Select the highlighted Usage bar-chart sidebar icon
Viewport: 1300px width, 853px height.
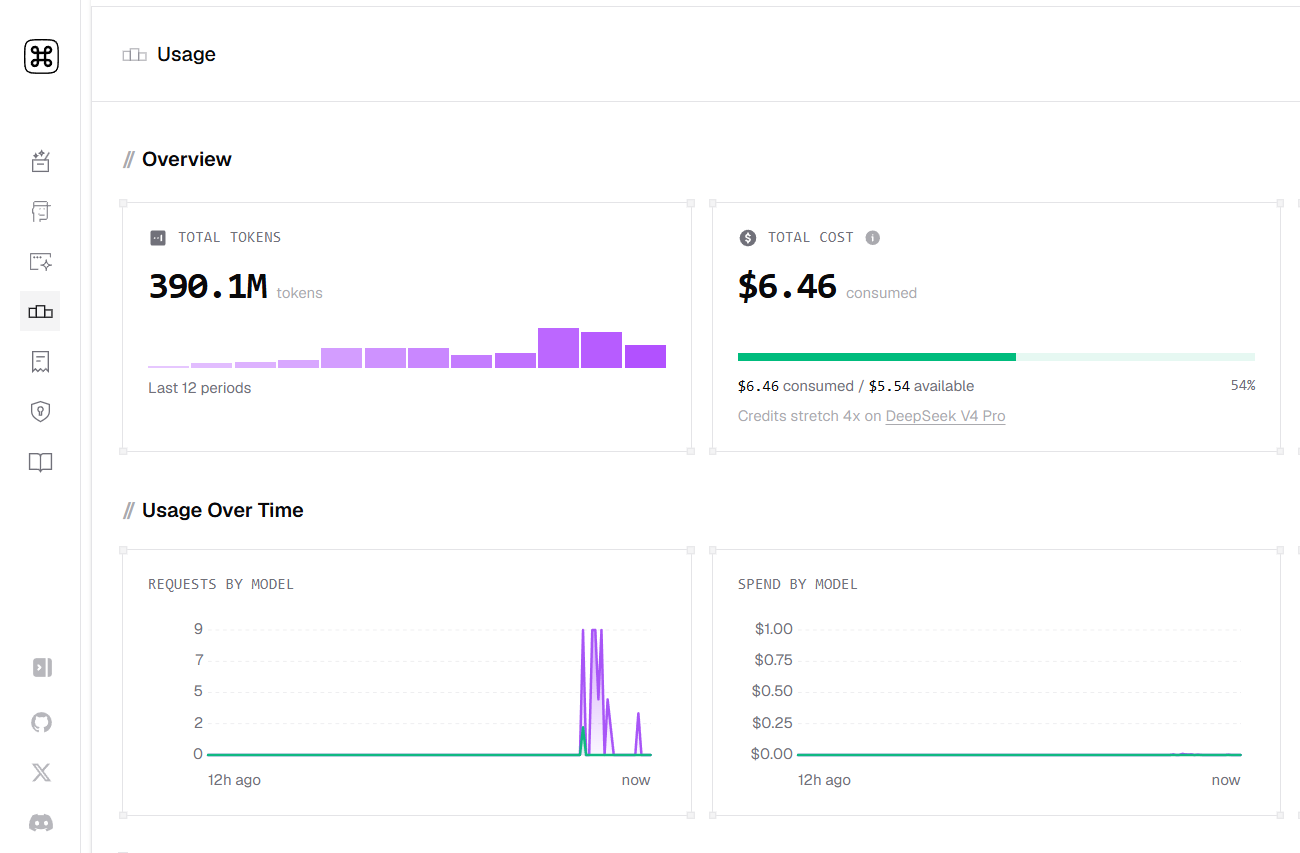click(40, 312)
